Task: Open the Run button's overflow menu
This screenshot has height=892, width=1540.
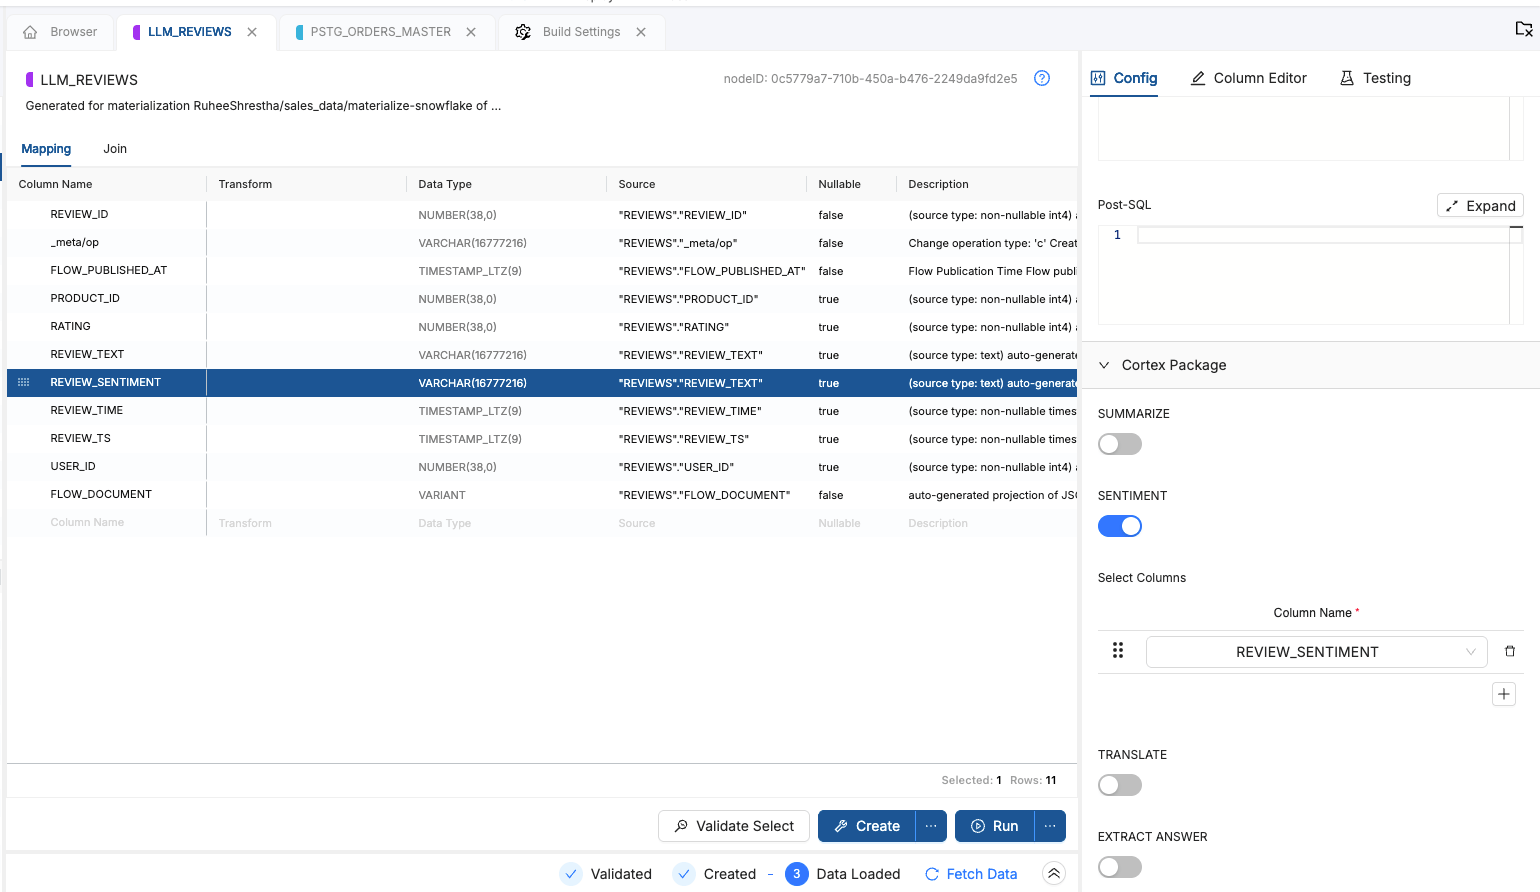Action: point(1049,825)
